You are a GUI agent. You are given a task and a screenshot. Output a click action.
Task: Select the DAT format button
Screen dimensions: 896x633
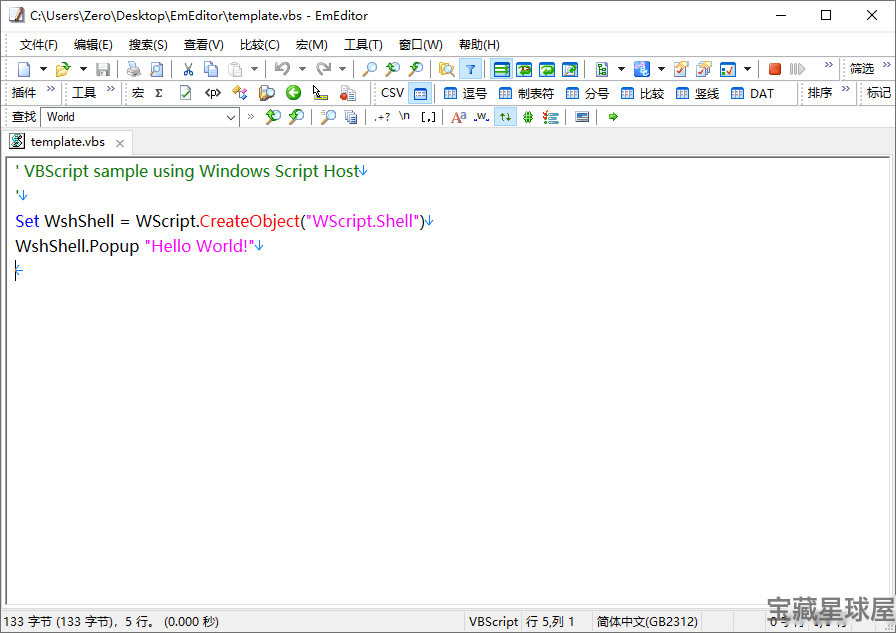[x=752, y=93]
